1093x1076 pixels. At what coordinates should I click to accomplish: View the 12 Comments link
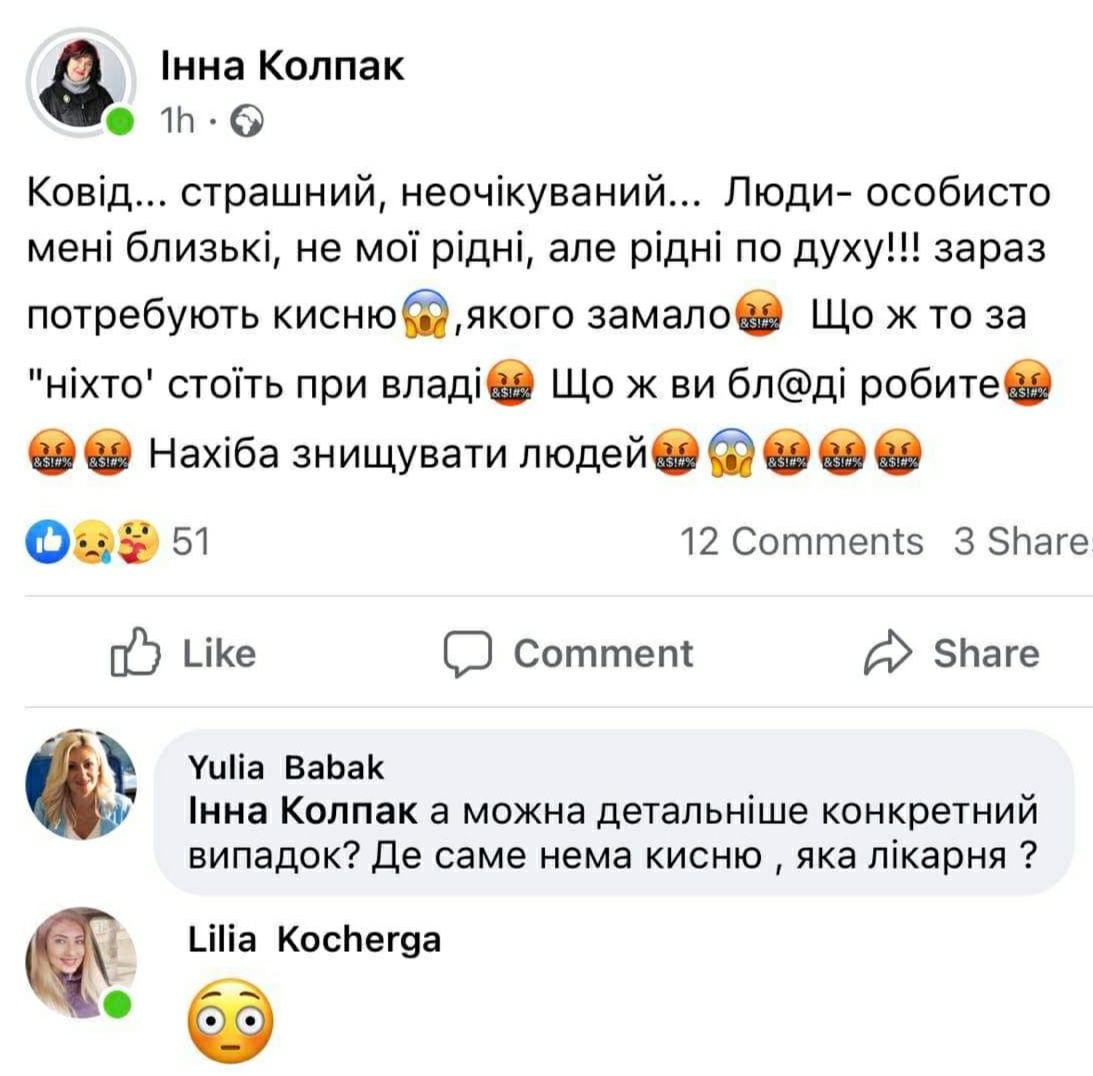tap(802, 541)
